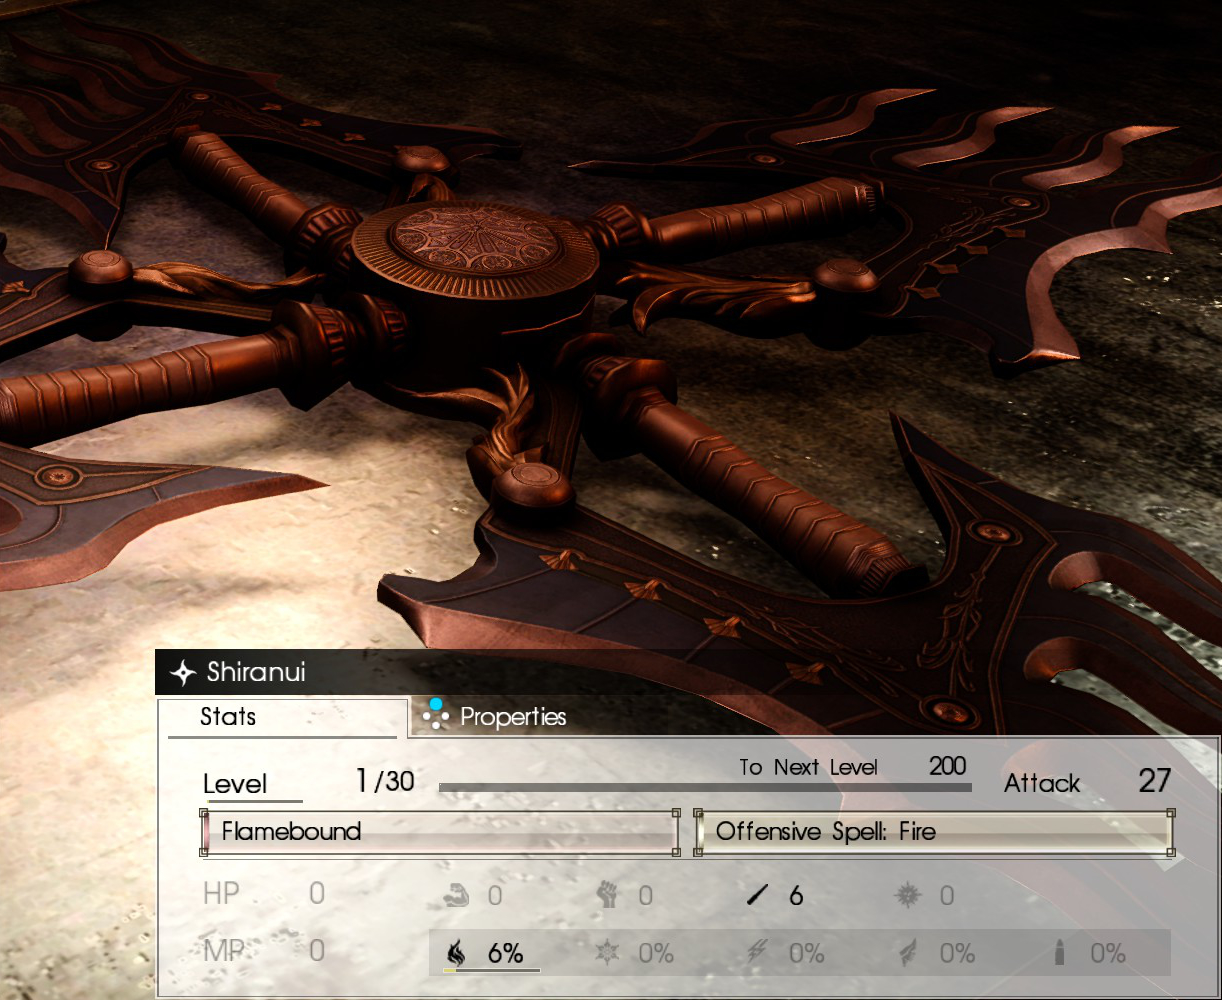Screen dimensions: 1222x1000
Task: Click the blue dots Properties icon
Action: pos(435,715)
